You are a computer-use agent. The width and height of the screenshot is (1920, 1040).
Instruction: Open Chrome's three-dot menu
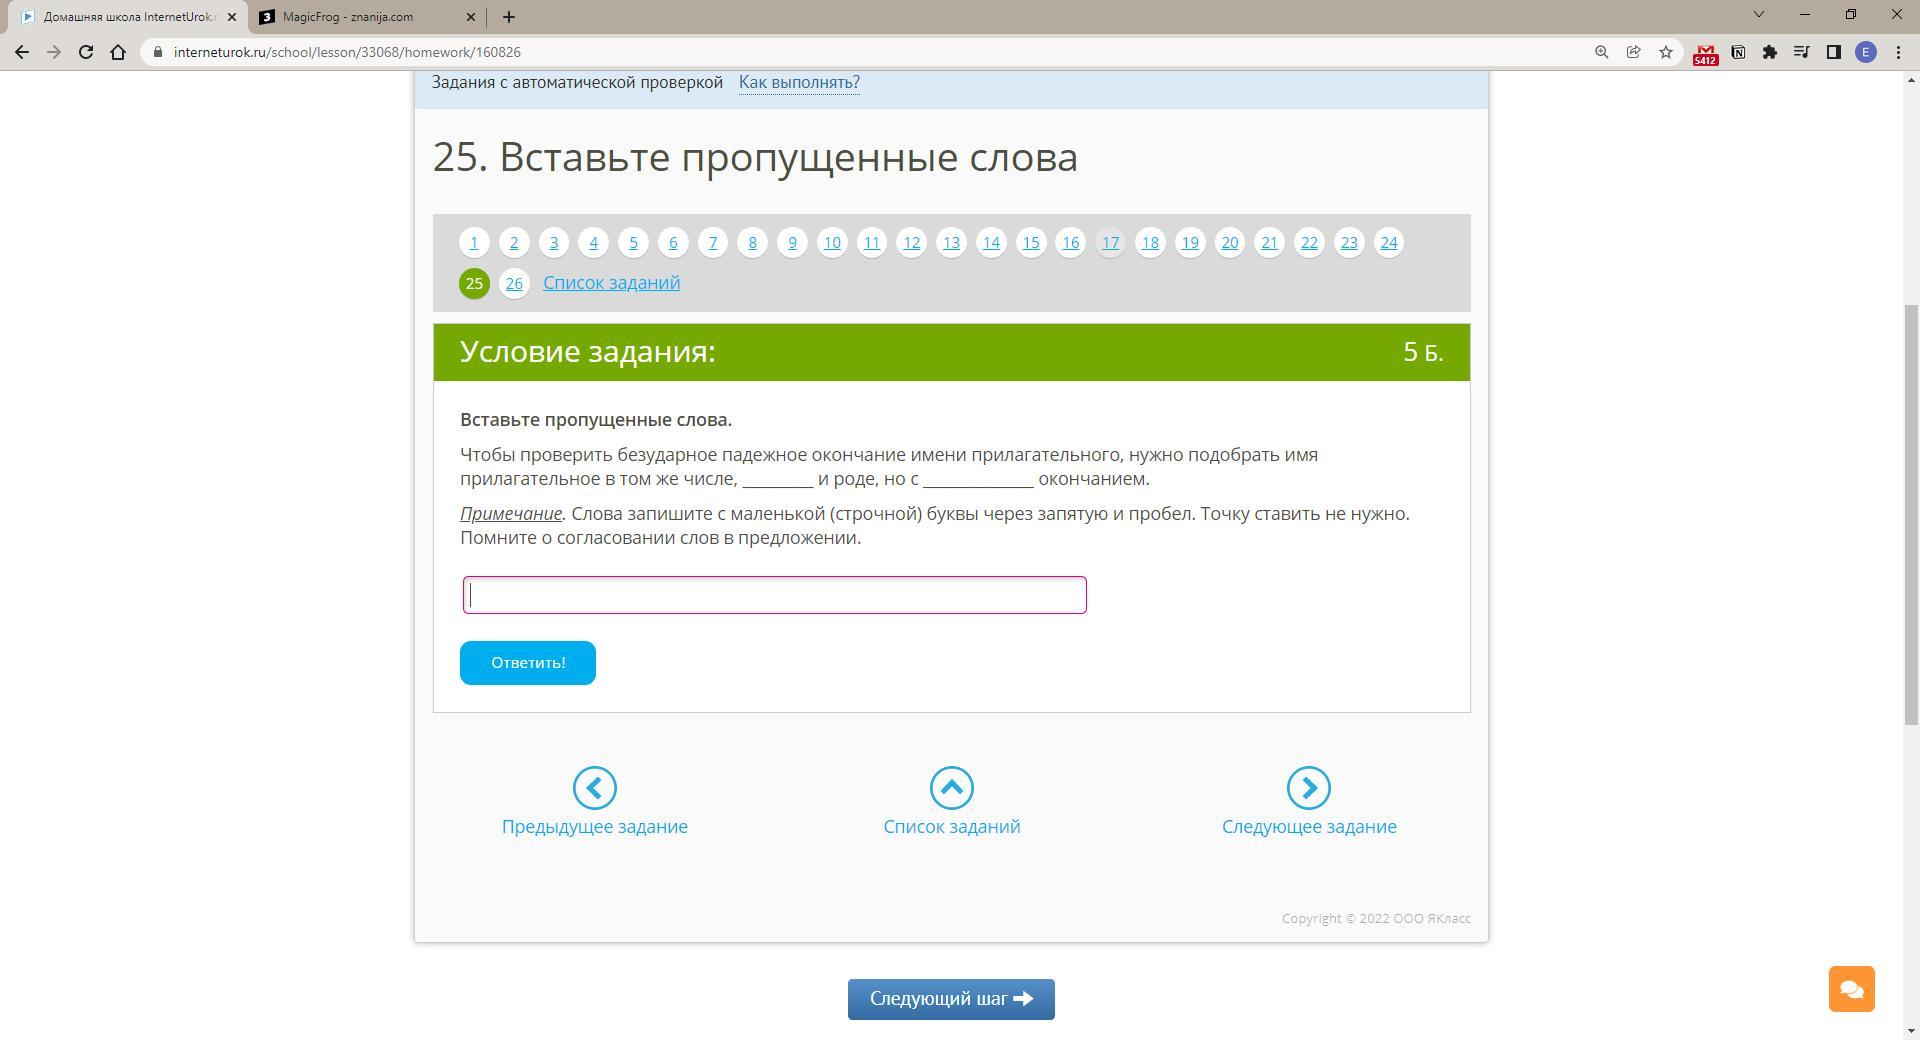[1898, 52]
